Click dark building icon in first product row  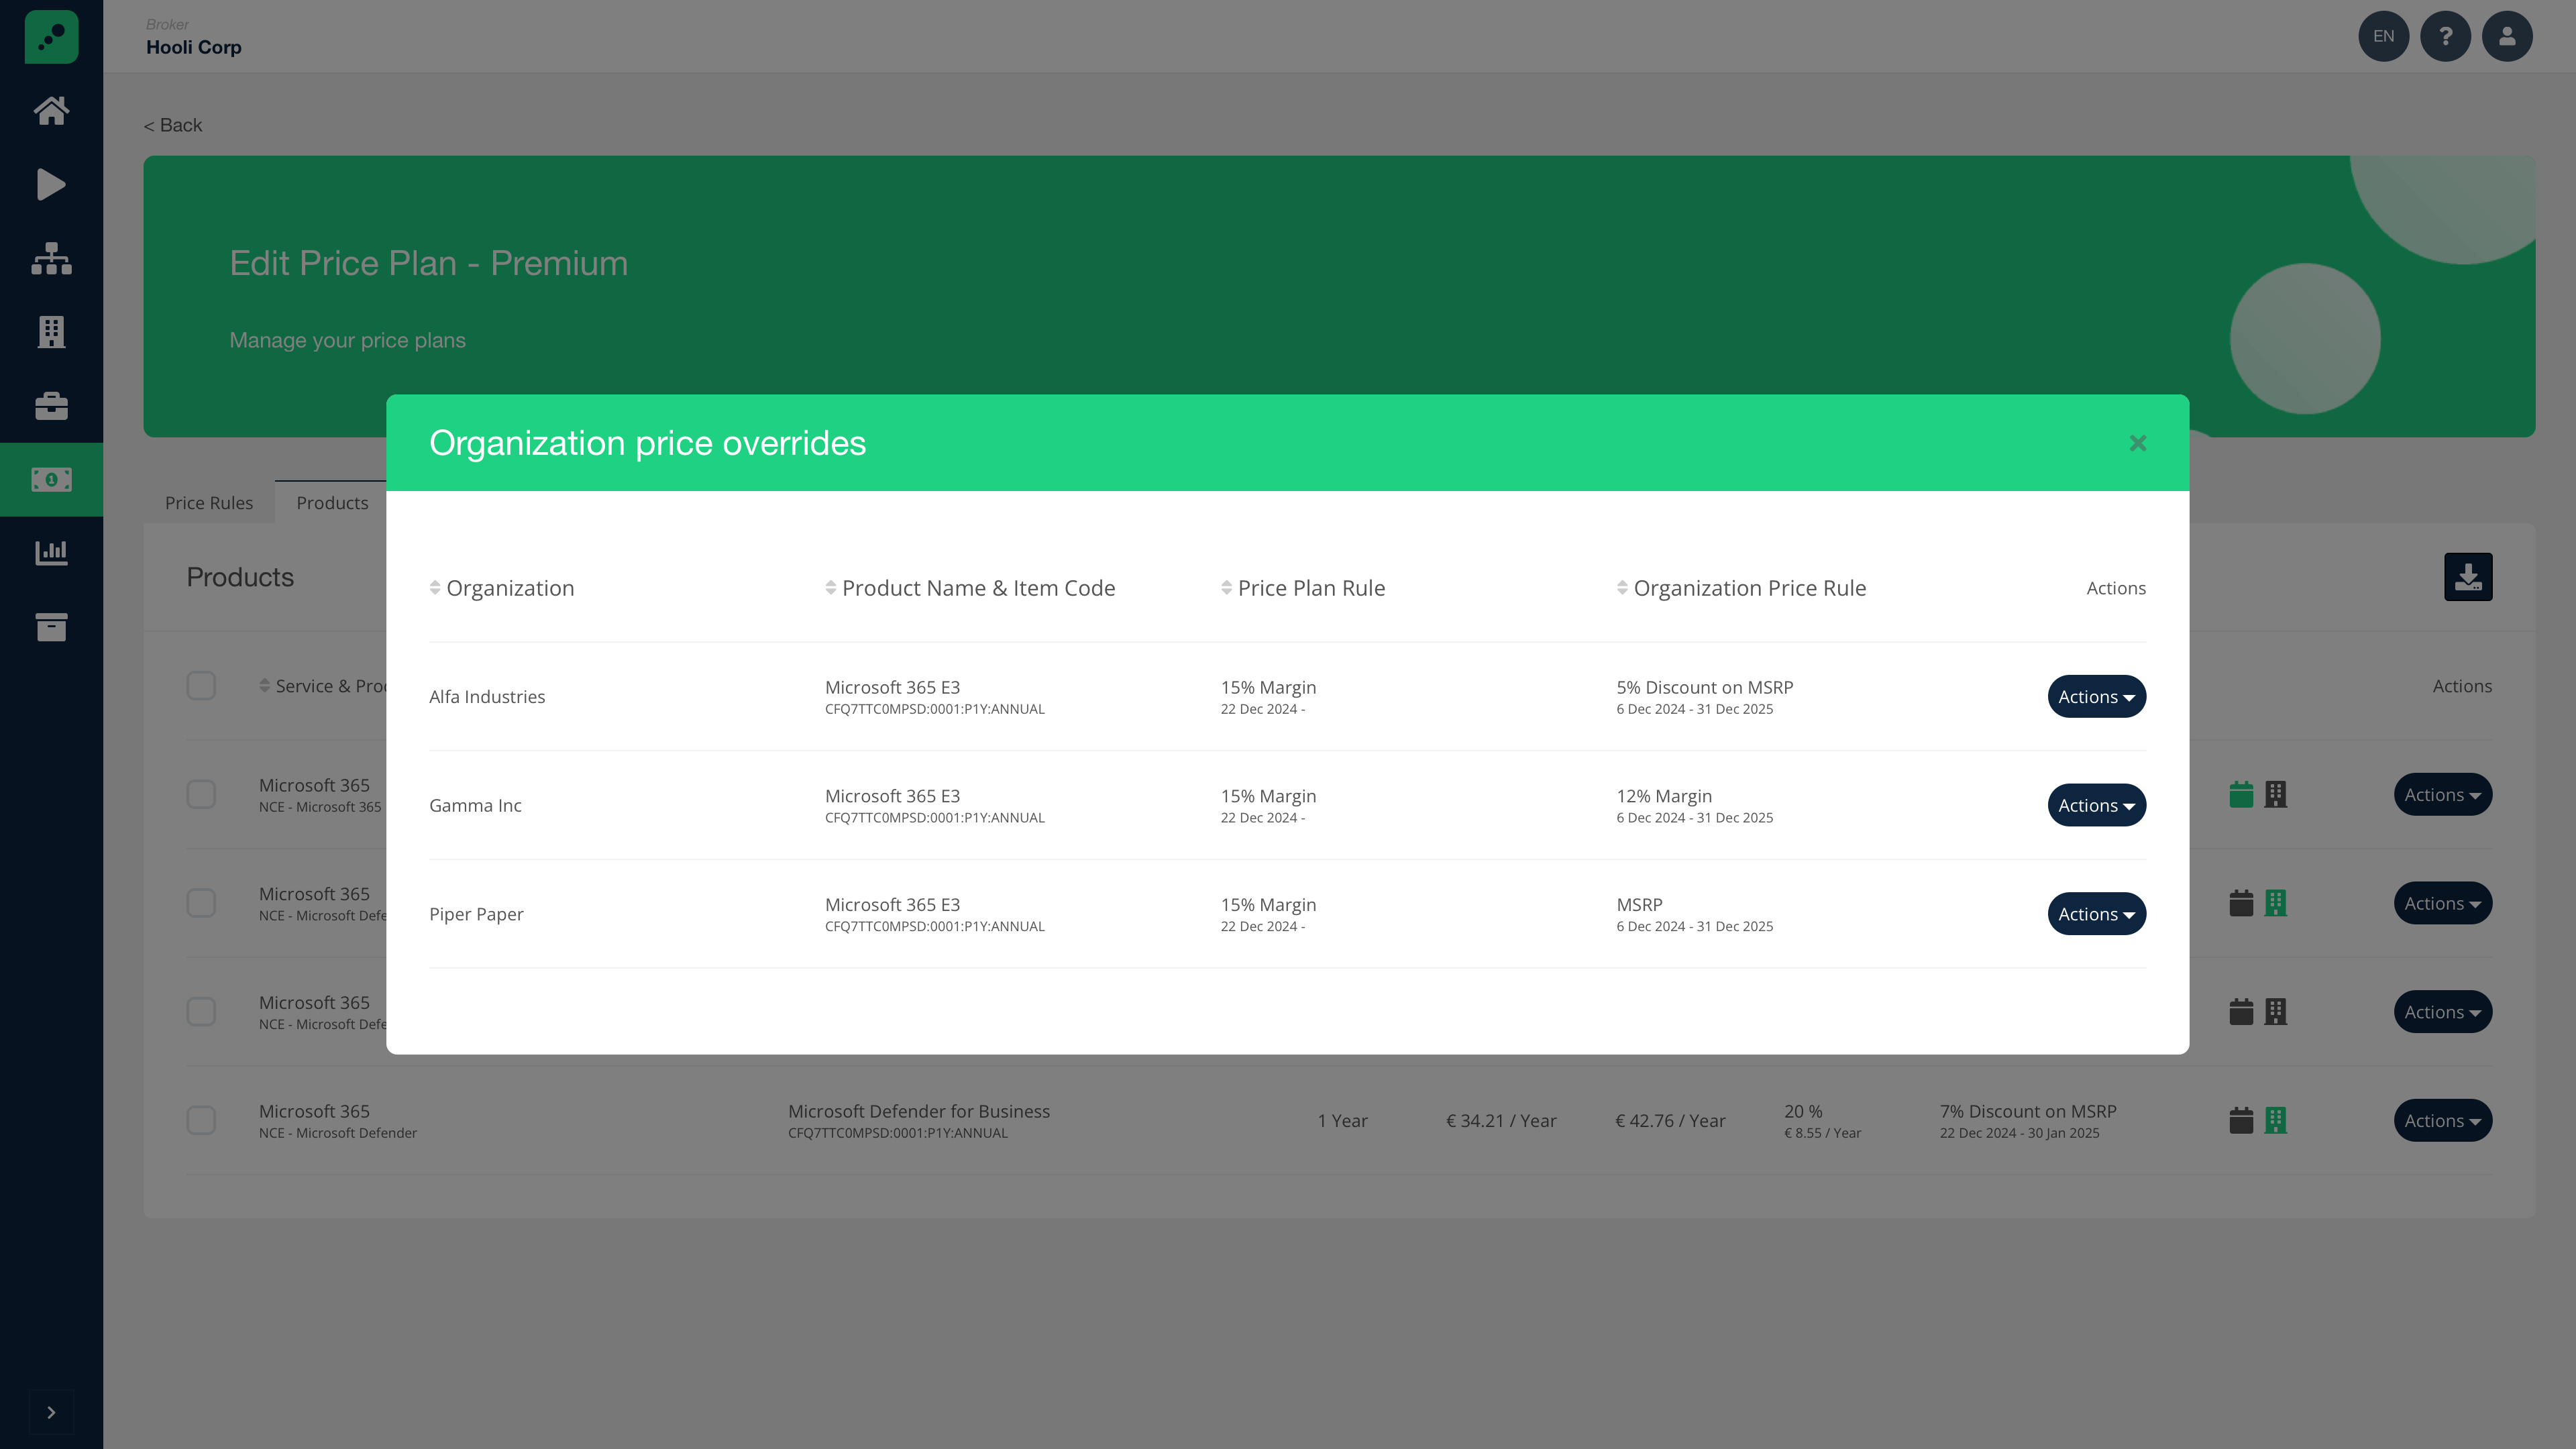click(2276, 795)
